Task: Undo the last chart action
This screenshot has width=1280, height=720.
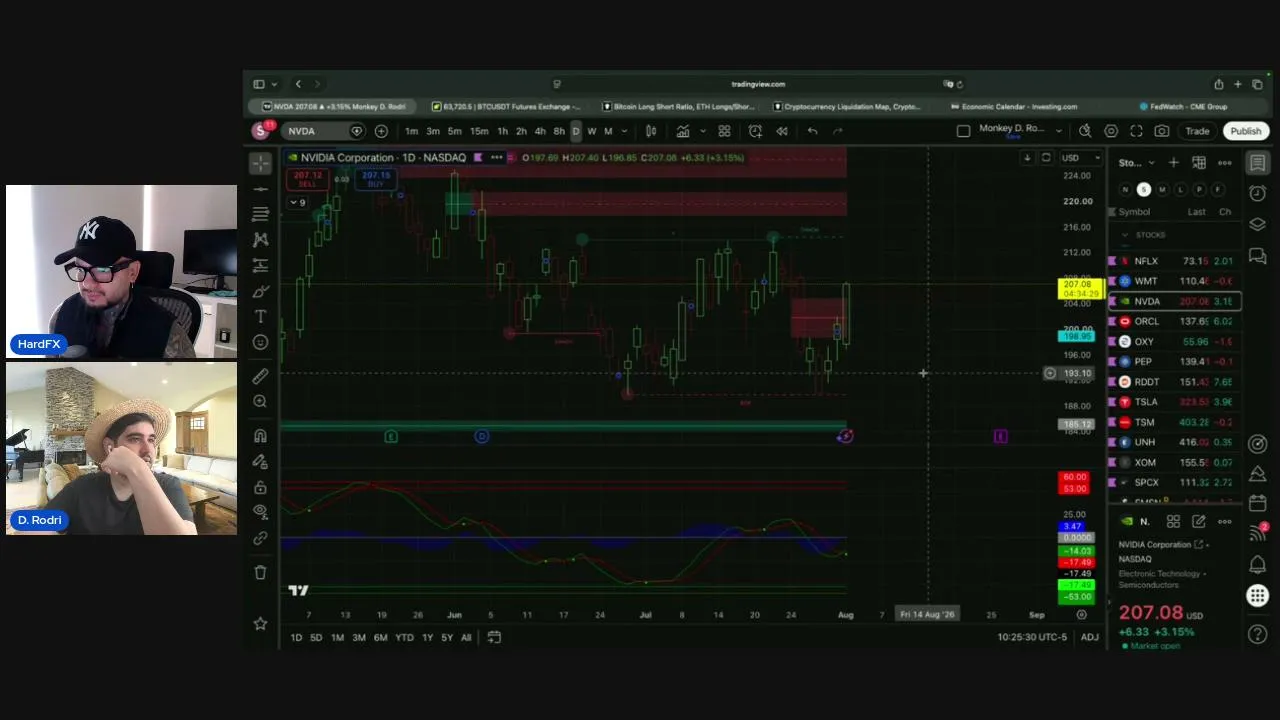Action: [812, 131]
